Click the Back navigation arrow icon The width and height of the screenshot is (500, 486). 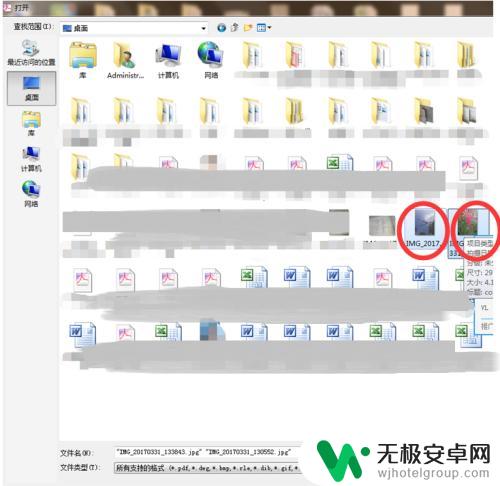point(221,28)
